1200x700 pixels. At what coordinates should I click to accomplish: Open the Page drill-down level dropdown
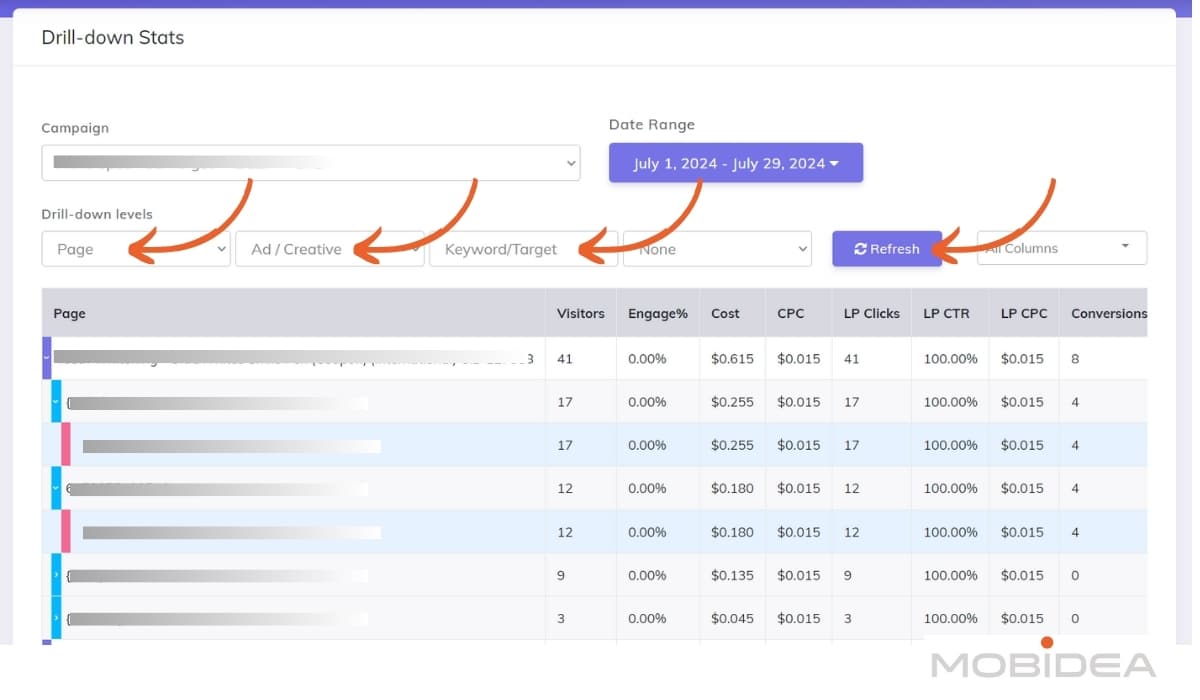135,249
